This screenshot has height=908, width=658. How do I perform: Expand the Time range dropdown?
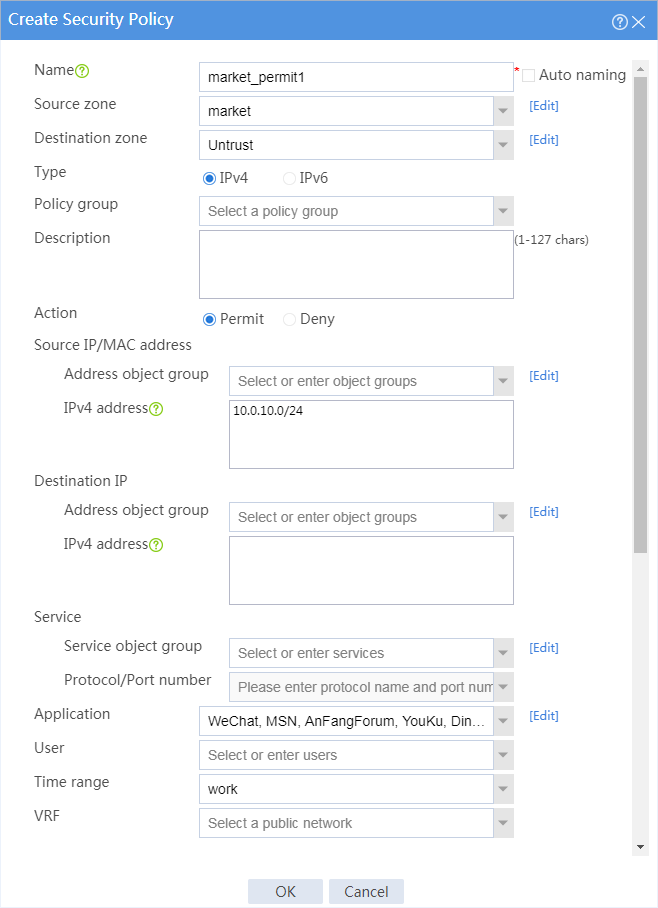(x=503, y=789)
